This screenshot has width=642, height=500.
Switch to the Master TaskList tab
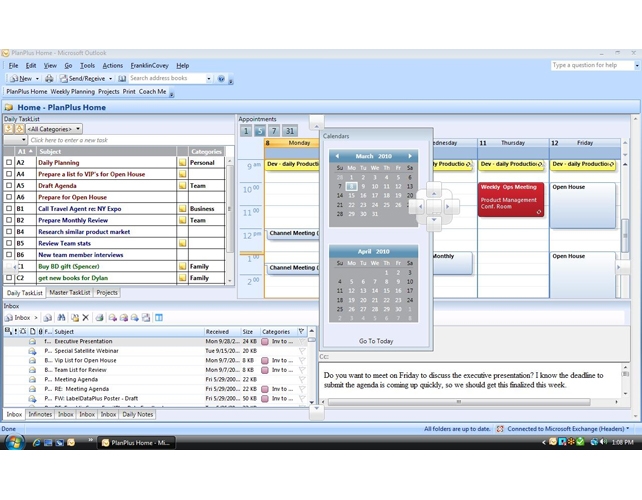[x=70, y=292]
